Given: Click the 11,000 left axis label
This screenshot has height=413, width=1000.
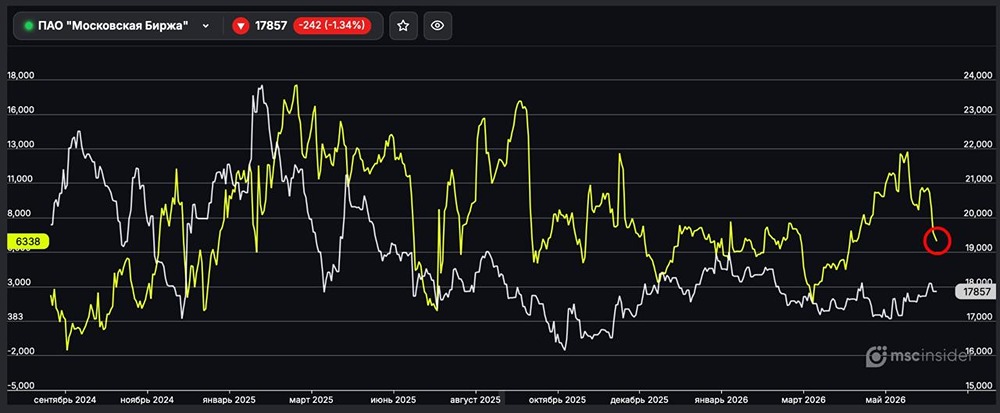Looking at the screenshot, I should point(20,179).
